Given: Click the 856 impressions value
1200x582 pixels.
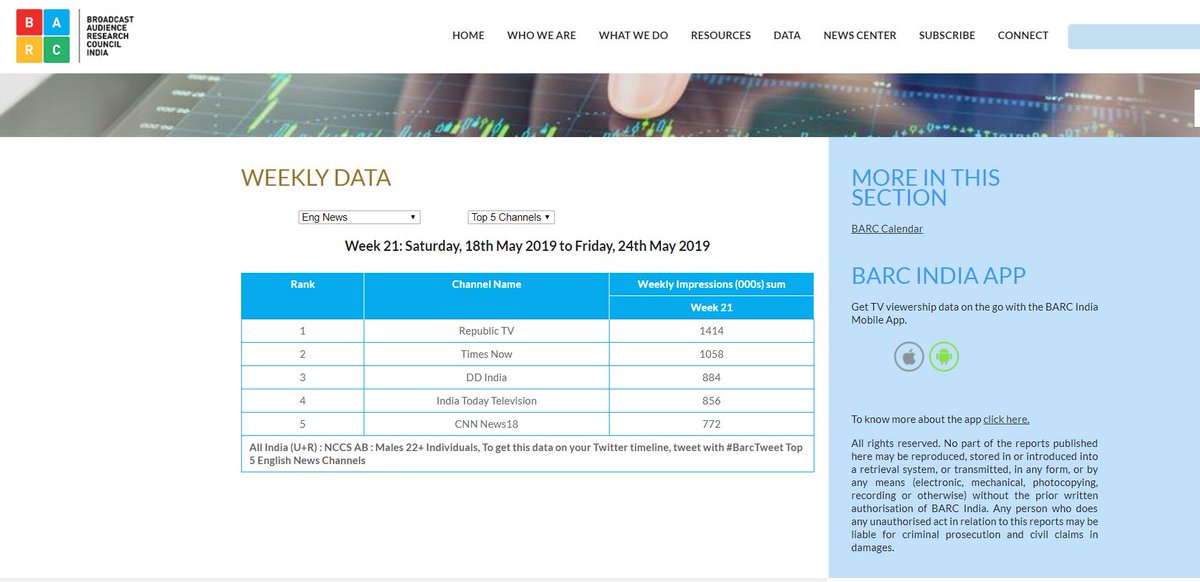Looking at the screenshot, I should [712, 401].
